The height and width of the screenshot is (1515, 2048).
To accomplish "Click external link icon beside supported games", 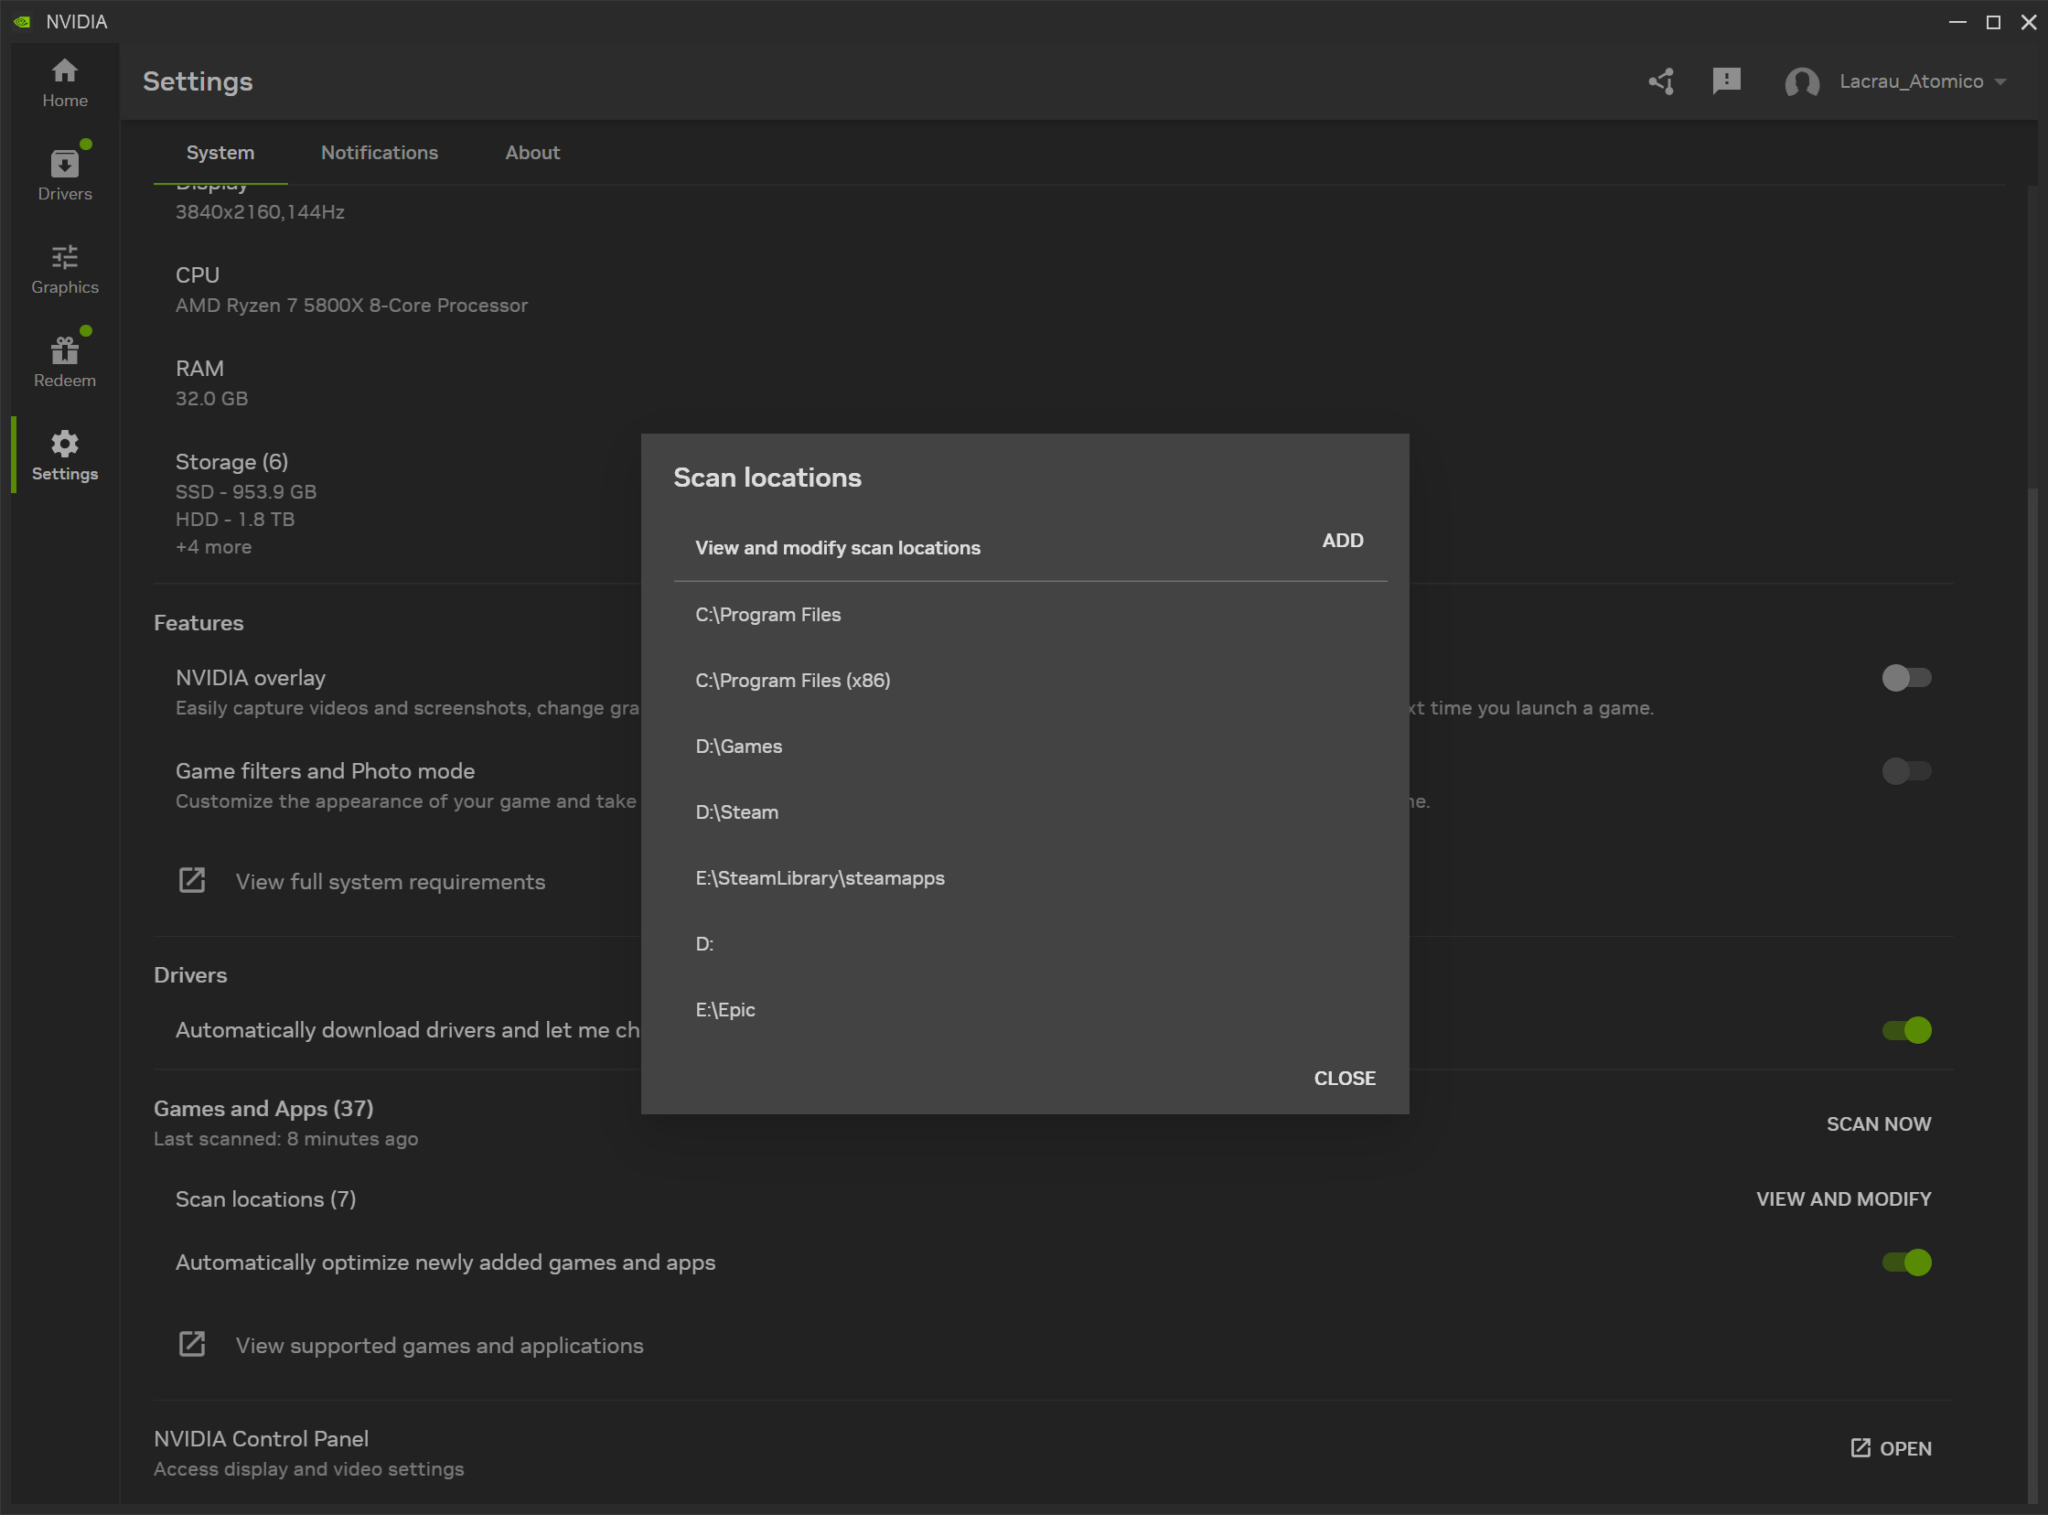I will point(192,1344).
